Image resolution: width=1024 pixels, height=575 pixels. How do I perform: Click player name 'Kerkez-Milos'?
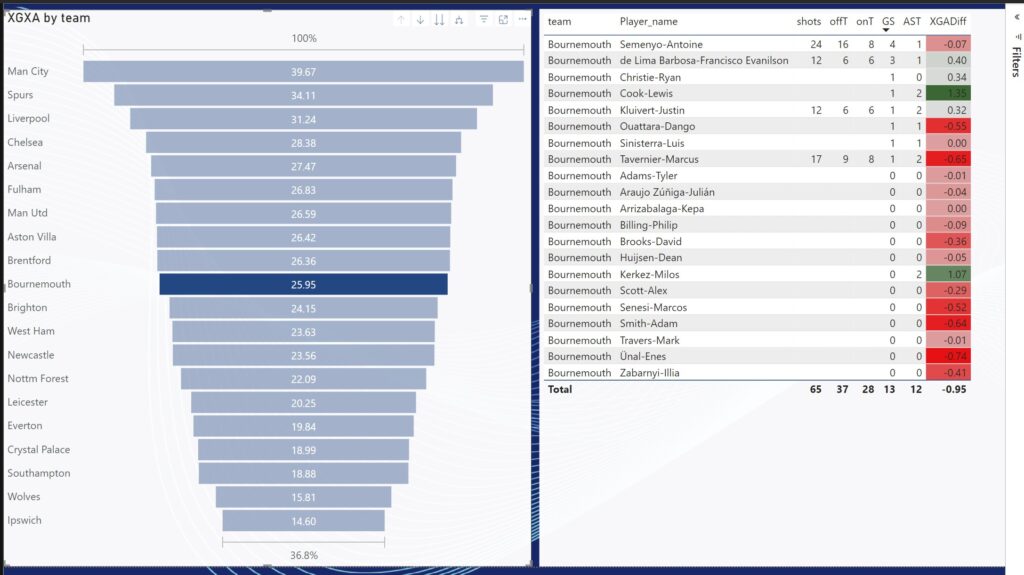point(649,274)
